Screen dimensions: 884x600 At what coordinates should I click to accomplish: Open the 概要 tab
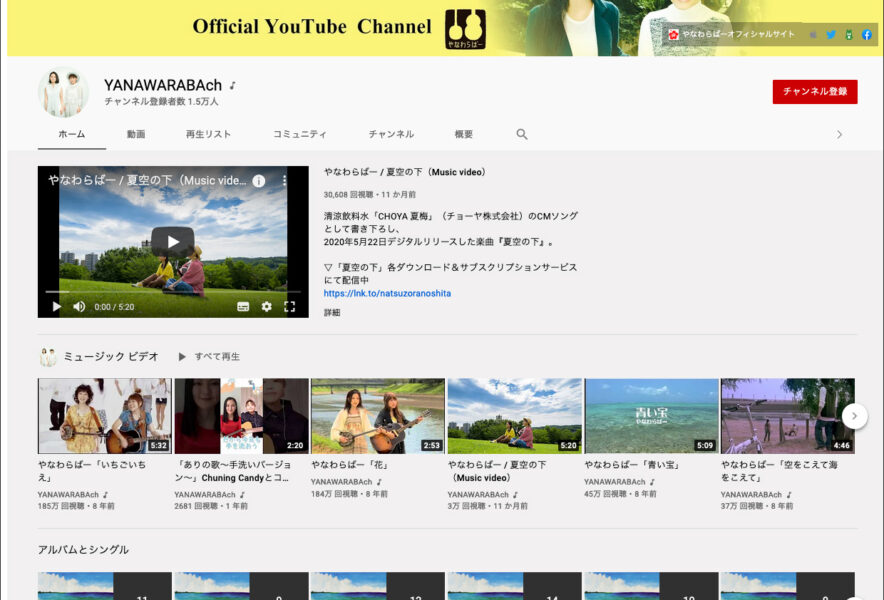click(463, 134)
